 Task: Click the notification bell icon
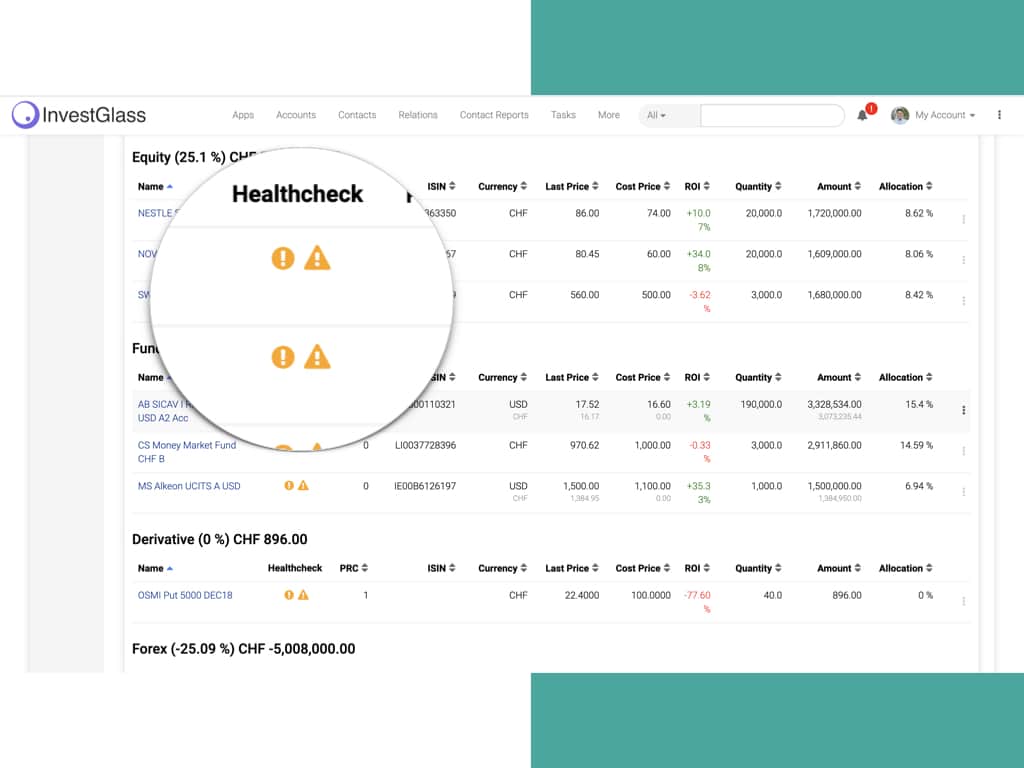click(x=864, y=115)
